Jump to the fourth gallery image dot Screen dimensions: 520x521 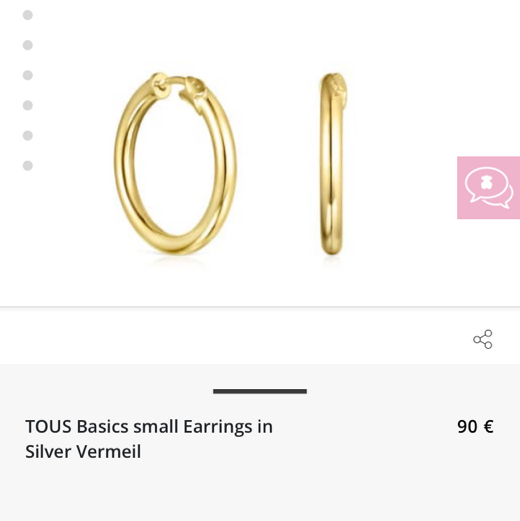pos(28,105)
